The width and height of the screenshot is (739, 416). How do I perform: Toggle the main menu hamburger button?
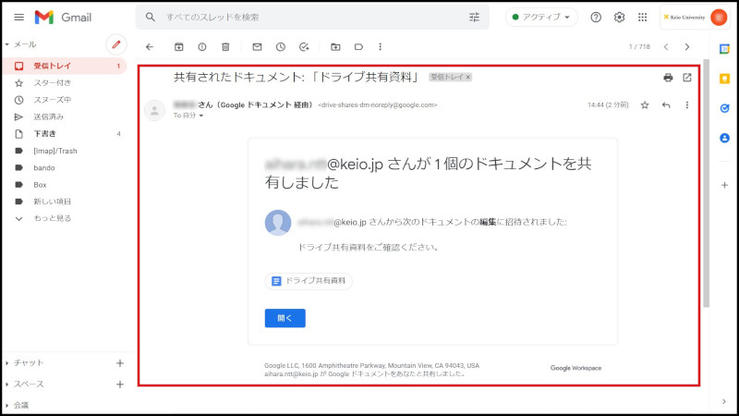pyautogui.click(x=18, y=17)
